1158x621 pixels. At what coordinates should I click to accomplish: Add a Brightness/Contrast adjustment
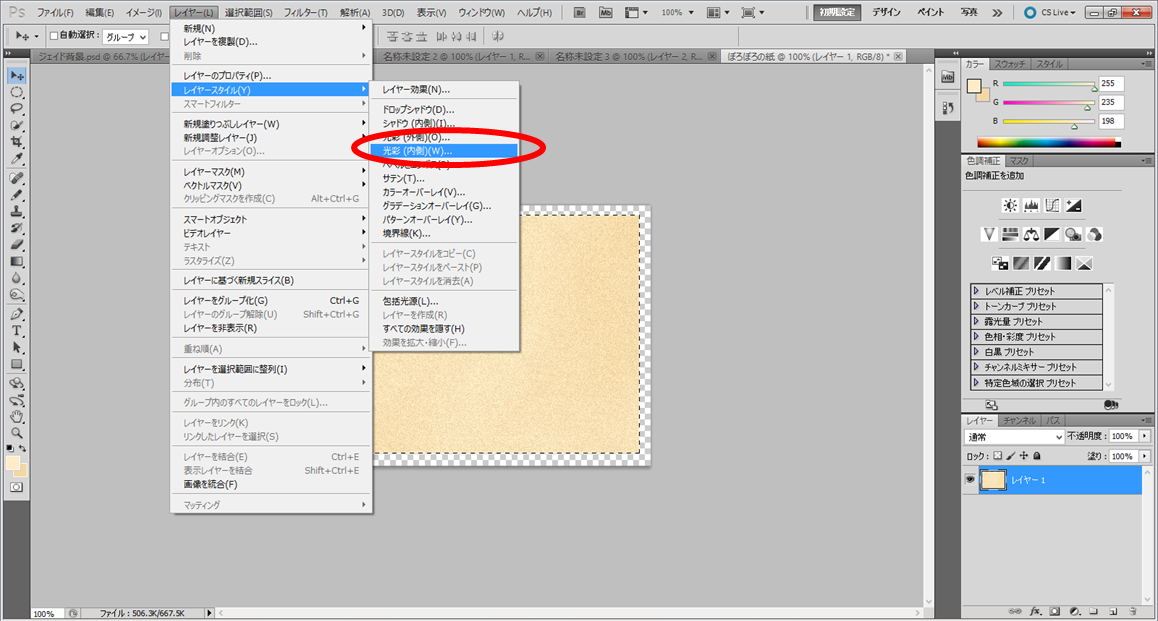coord(1010,206)
